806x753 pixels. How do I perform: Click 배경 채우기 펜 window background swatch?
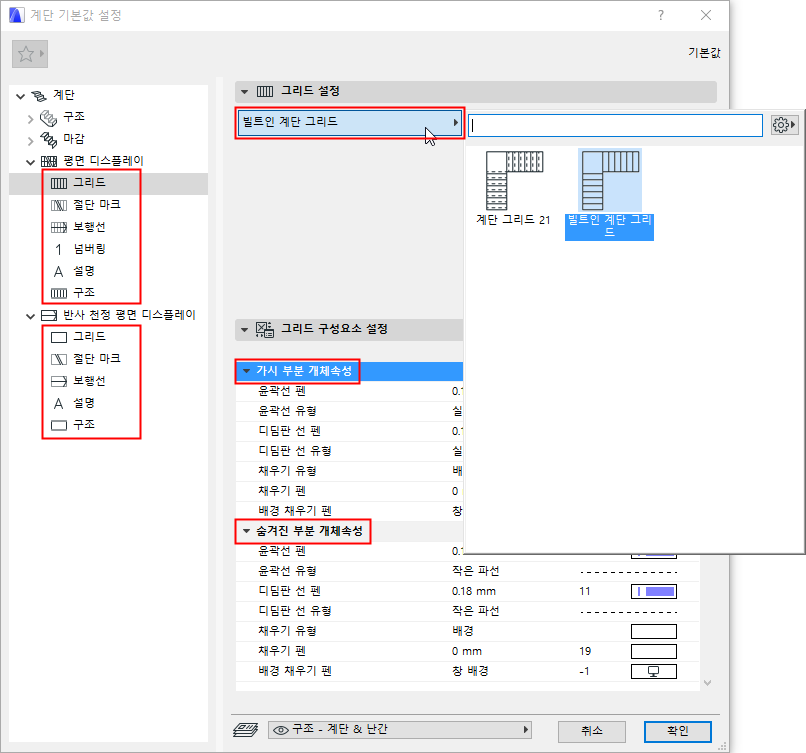(654, 671)
